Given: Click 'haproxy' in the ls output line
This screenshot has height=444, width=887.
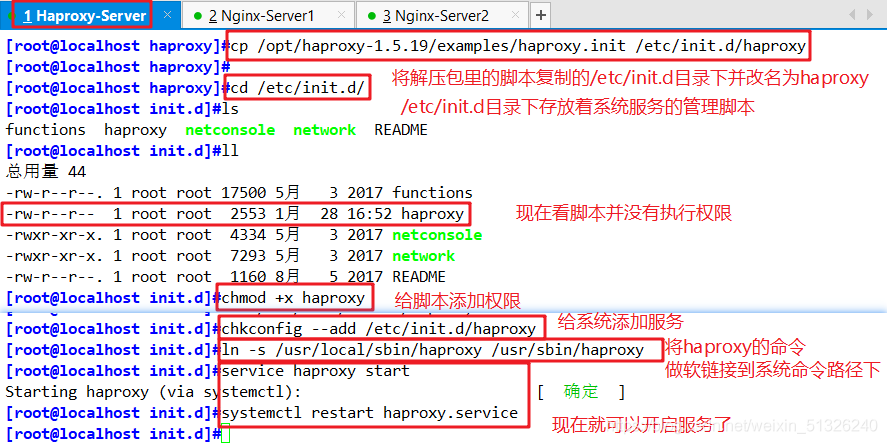Looking at the screenshot, I should pos(135,131).
